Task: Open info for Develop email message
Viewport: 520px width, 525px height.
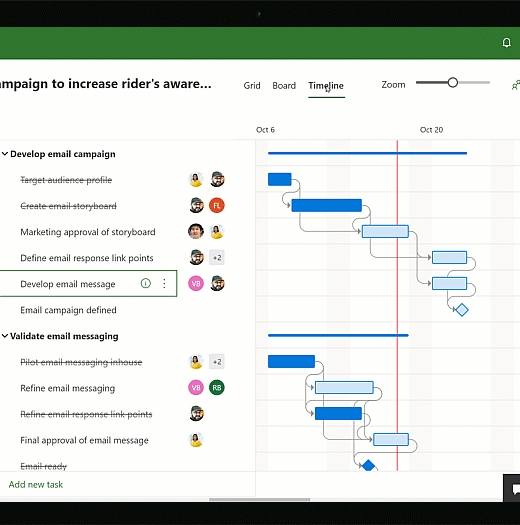Action: (146, 284)
